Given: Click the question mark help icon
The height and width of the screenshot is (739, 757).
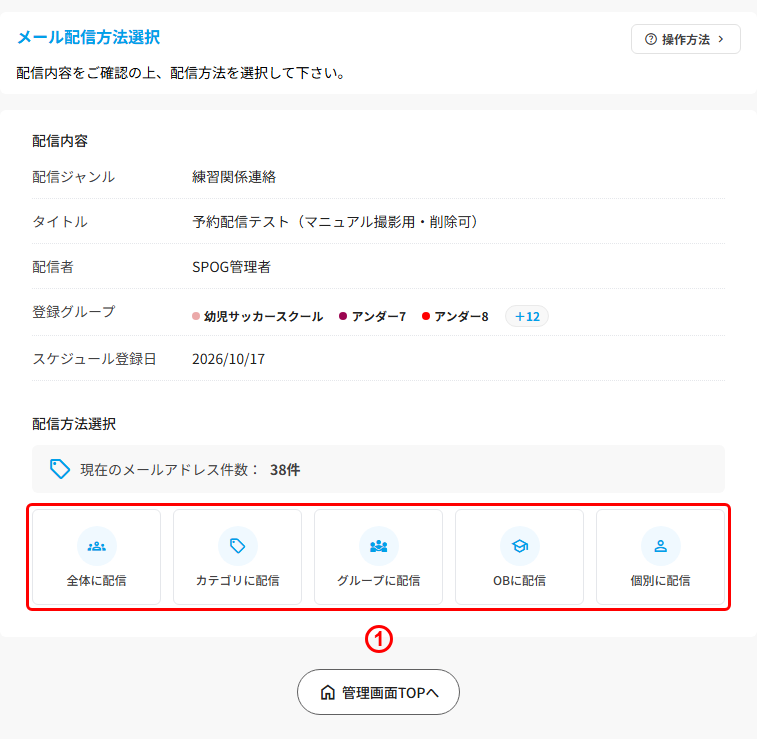Looking at the screenshot, I should pyautogui.click(x=651, y=39).
